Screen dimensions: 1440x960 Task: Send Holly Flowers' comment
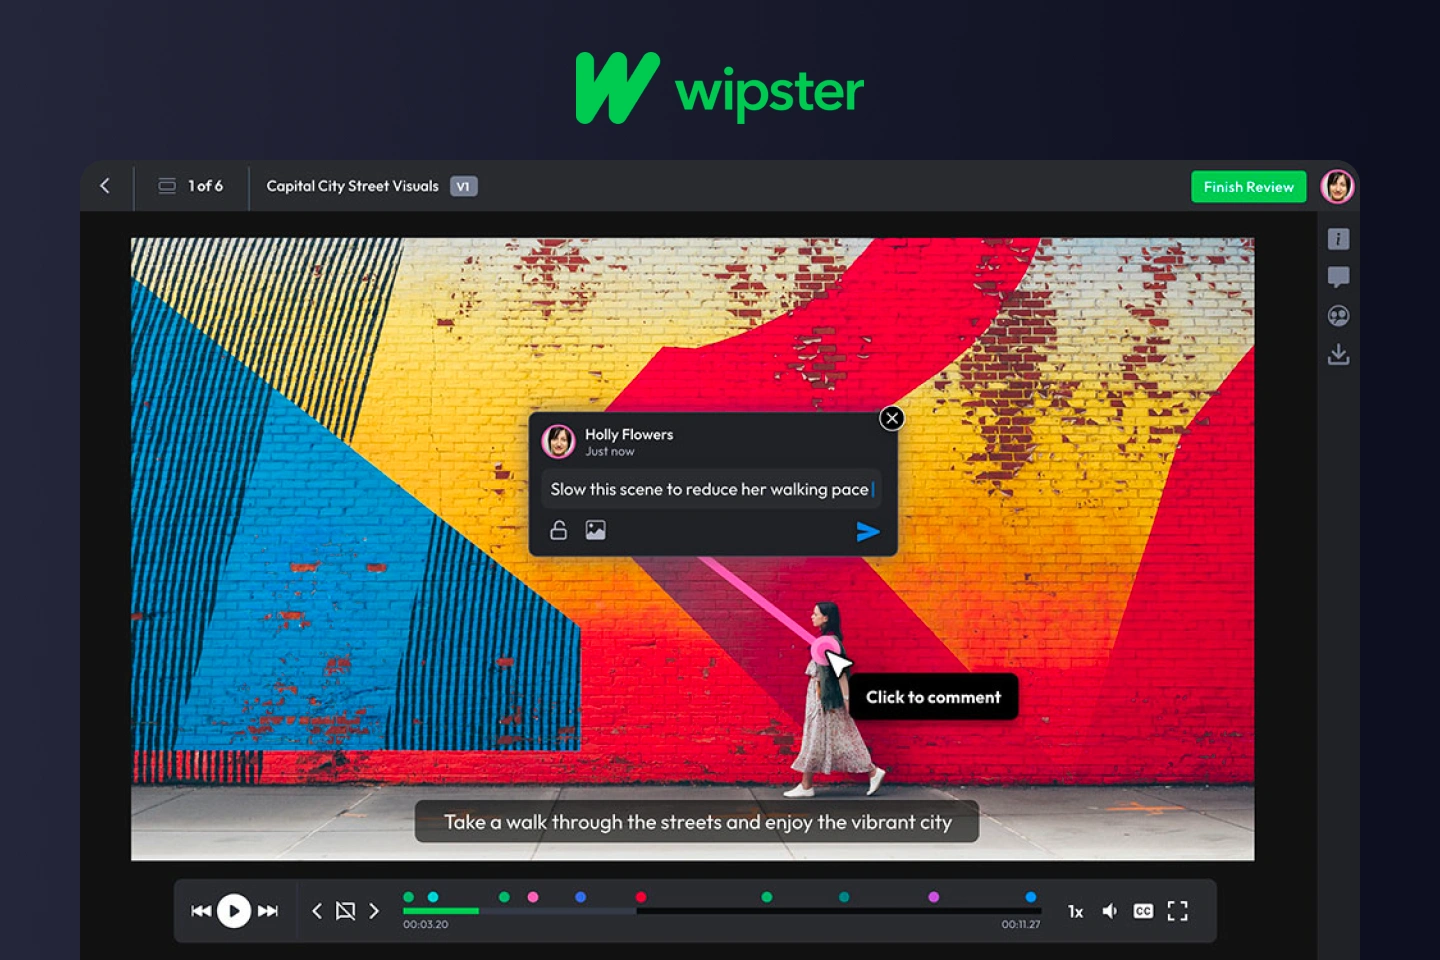[x=868, y=531]
